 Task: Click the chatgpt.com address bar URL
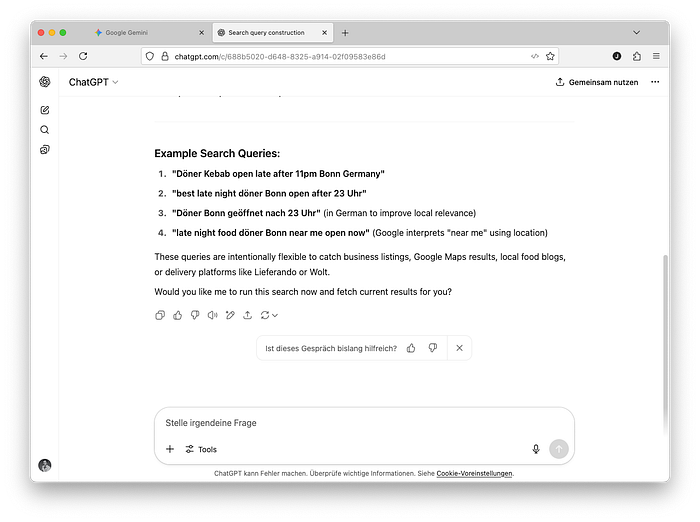pyautogui.click(x=280, y=57)
